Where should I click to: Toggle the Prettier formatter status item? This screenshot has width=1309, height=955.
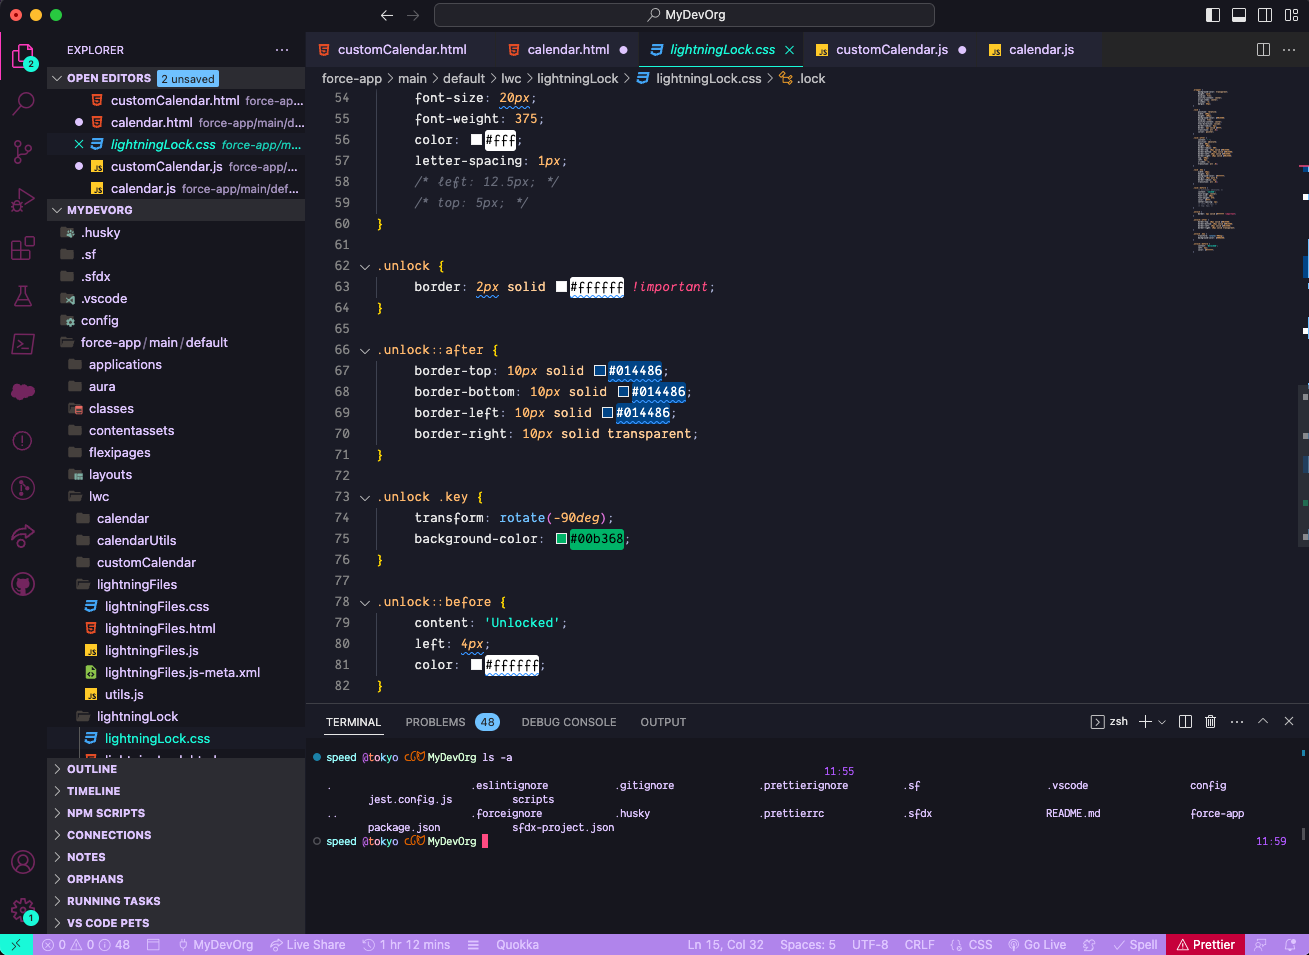click(1205, 944)
